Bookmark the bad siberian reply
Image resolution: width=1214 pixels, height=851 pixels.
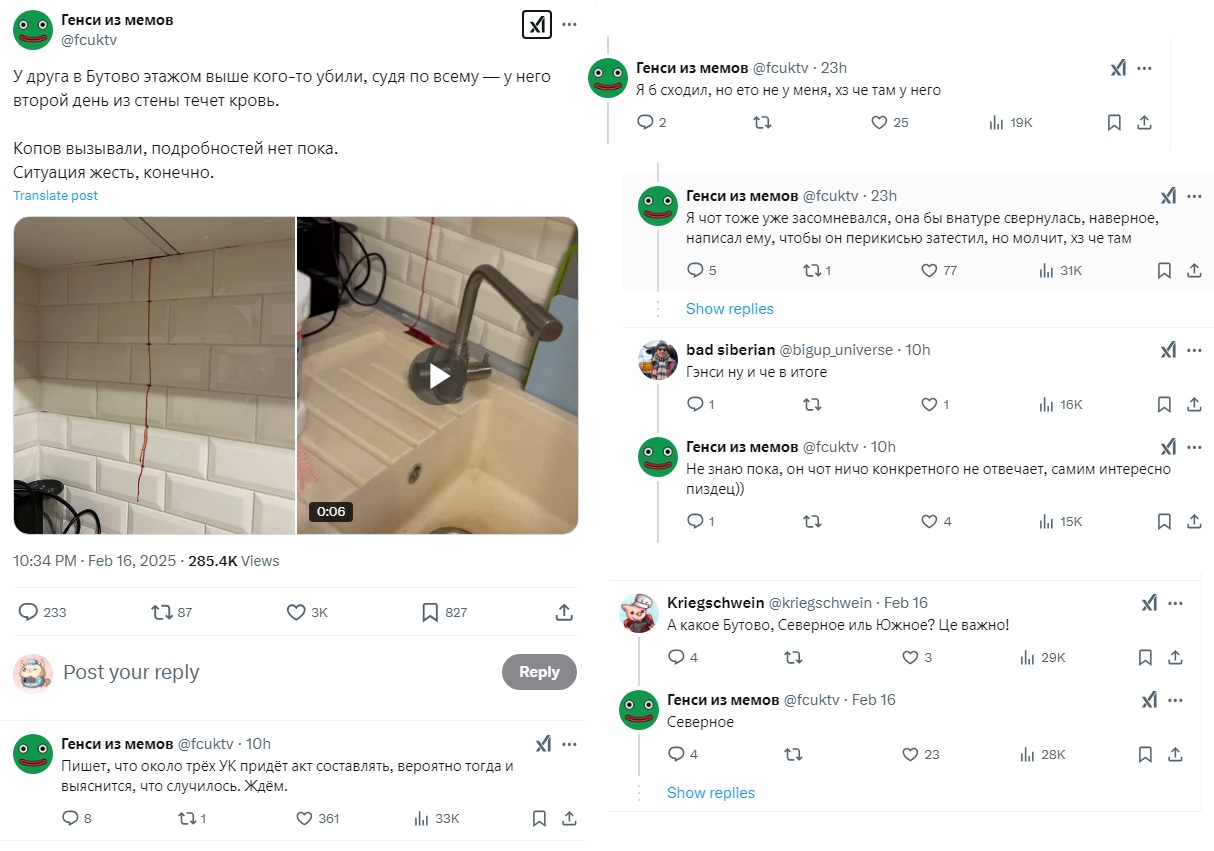coord(1164,405)
